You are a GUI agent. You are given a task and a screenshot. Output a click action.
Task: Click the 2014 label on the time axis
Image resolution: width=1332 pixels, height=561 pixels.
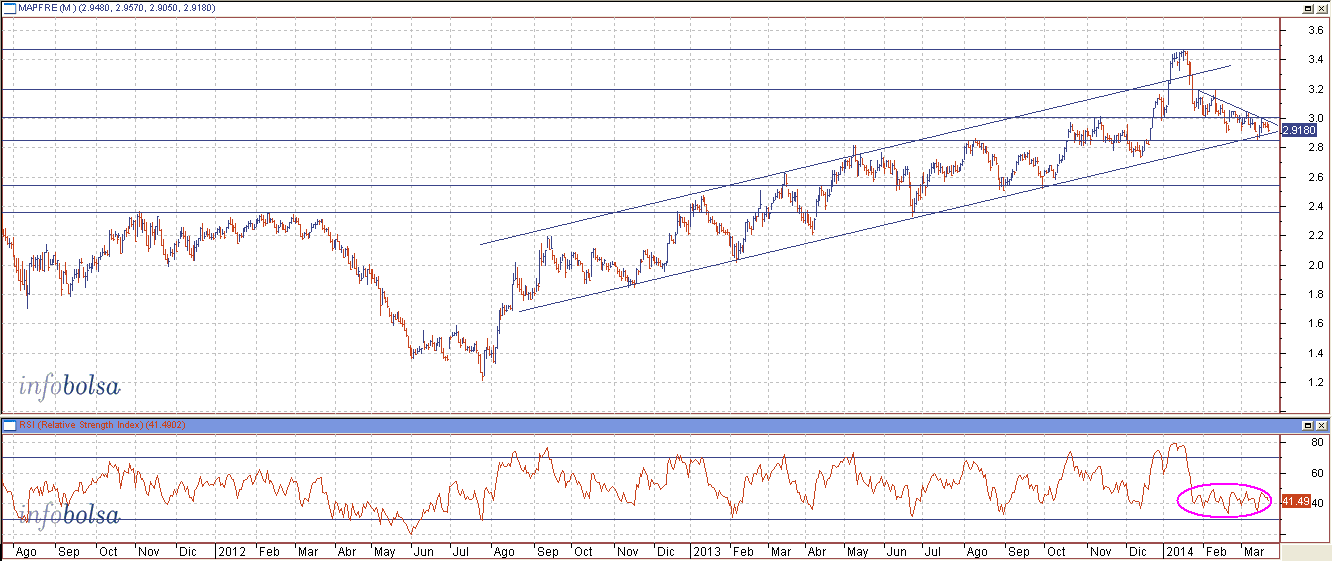click(1180, 551)
